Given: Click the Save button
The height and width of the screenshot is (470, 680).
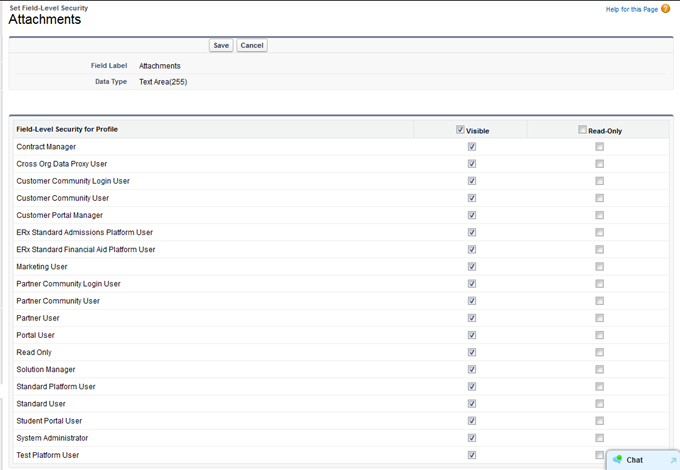Looking at the screenshot, I should pos(221,45).
